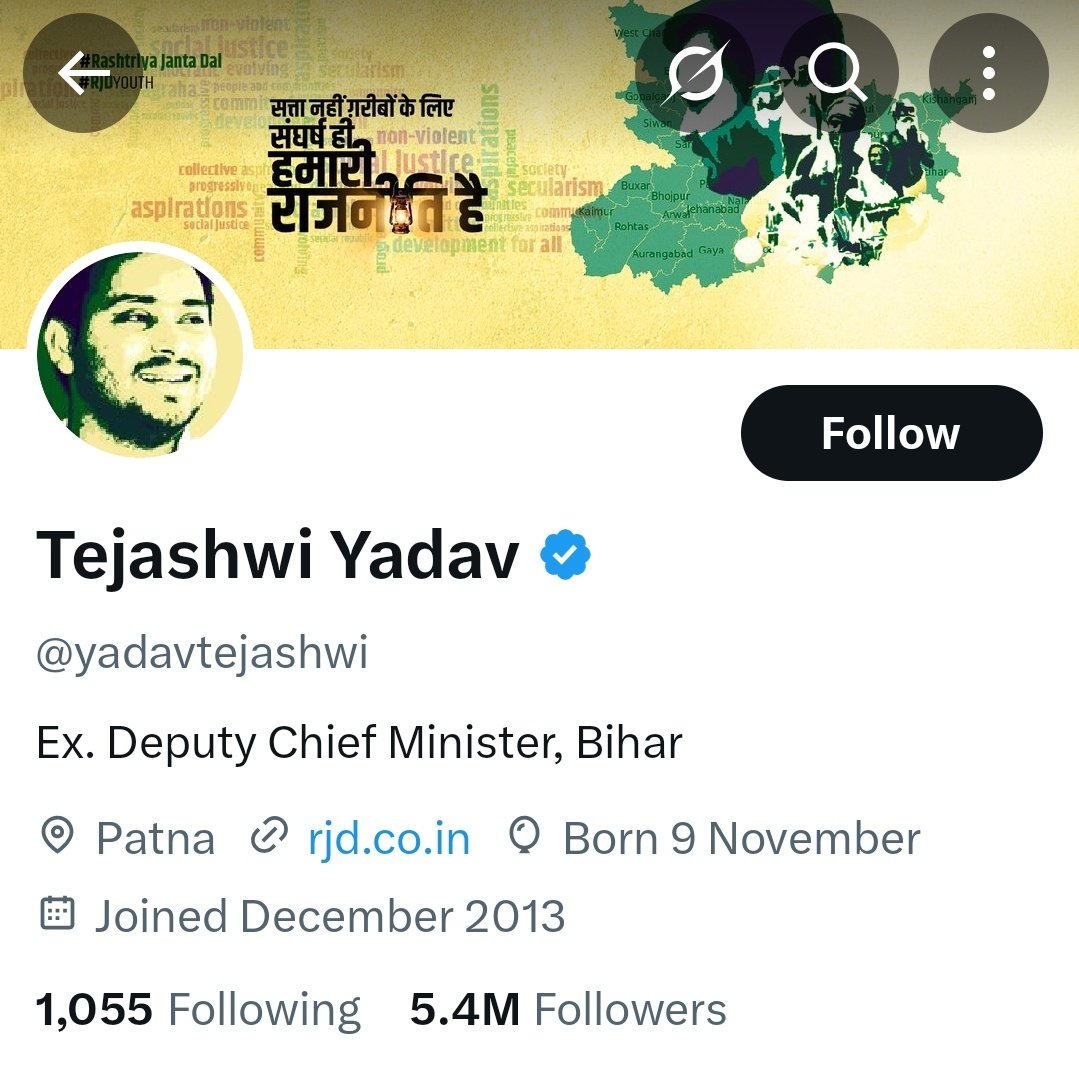1079x1084 pixels.
Task: Tap the @yadavtejashwi handle
Action: [x=202, y=653]
